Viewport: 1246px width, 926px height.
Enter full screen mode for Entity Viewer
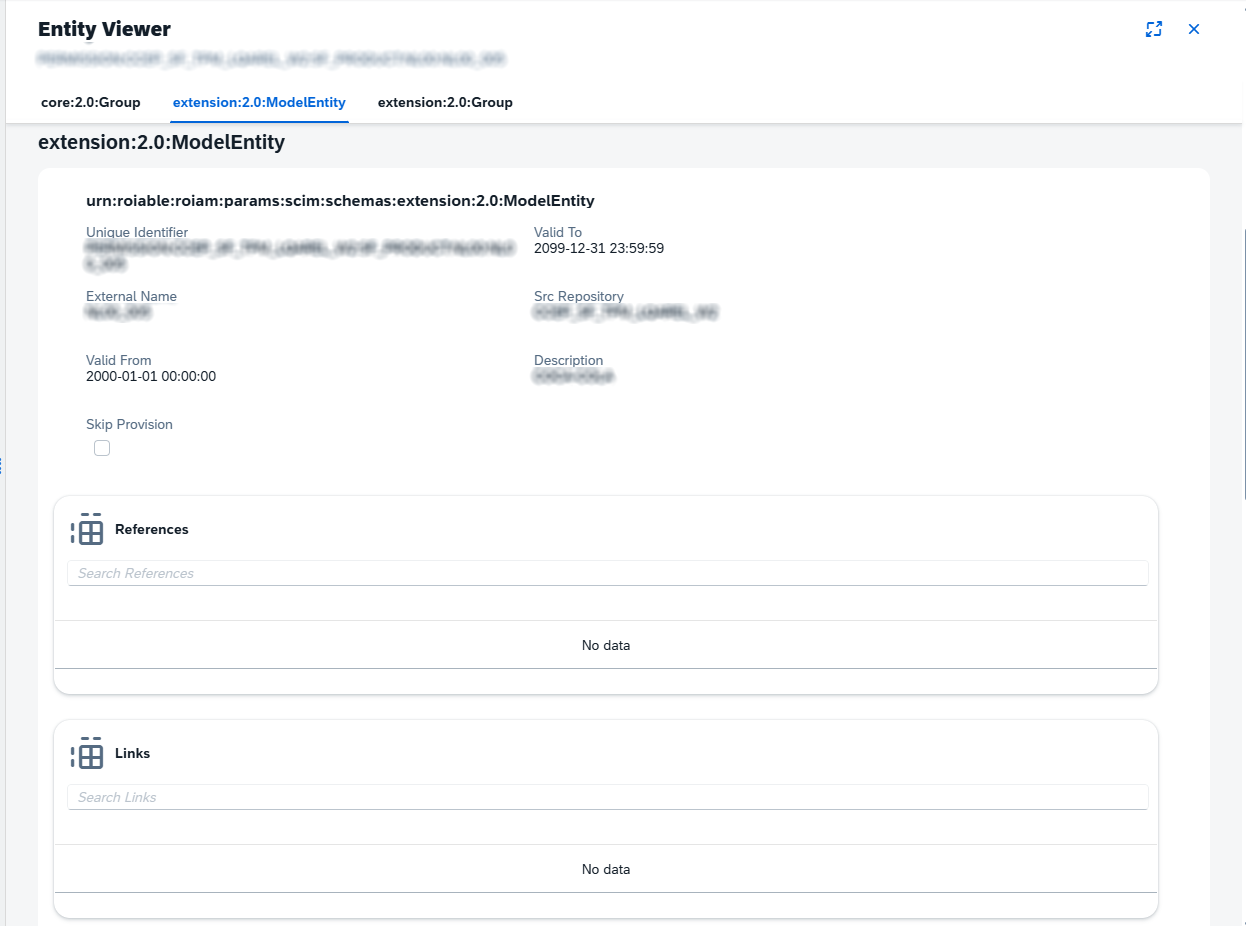click(1154, 29)
